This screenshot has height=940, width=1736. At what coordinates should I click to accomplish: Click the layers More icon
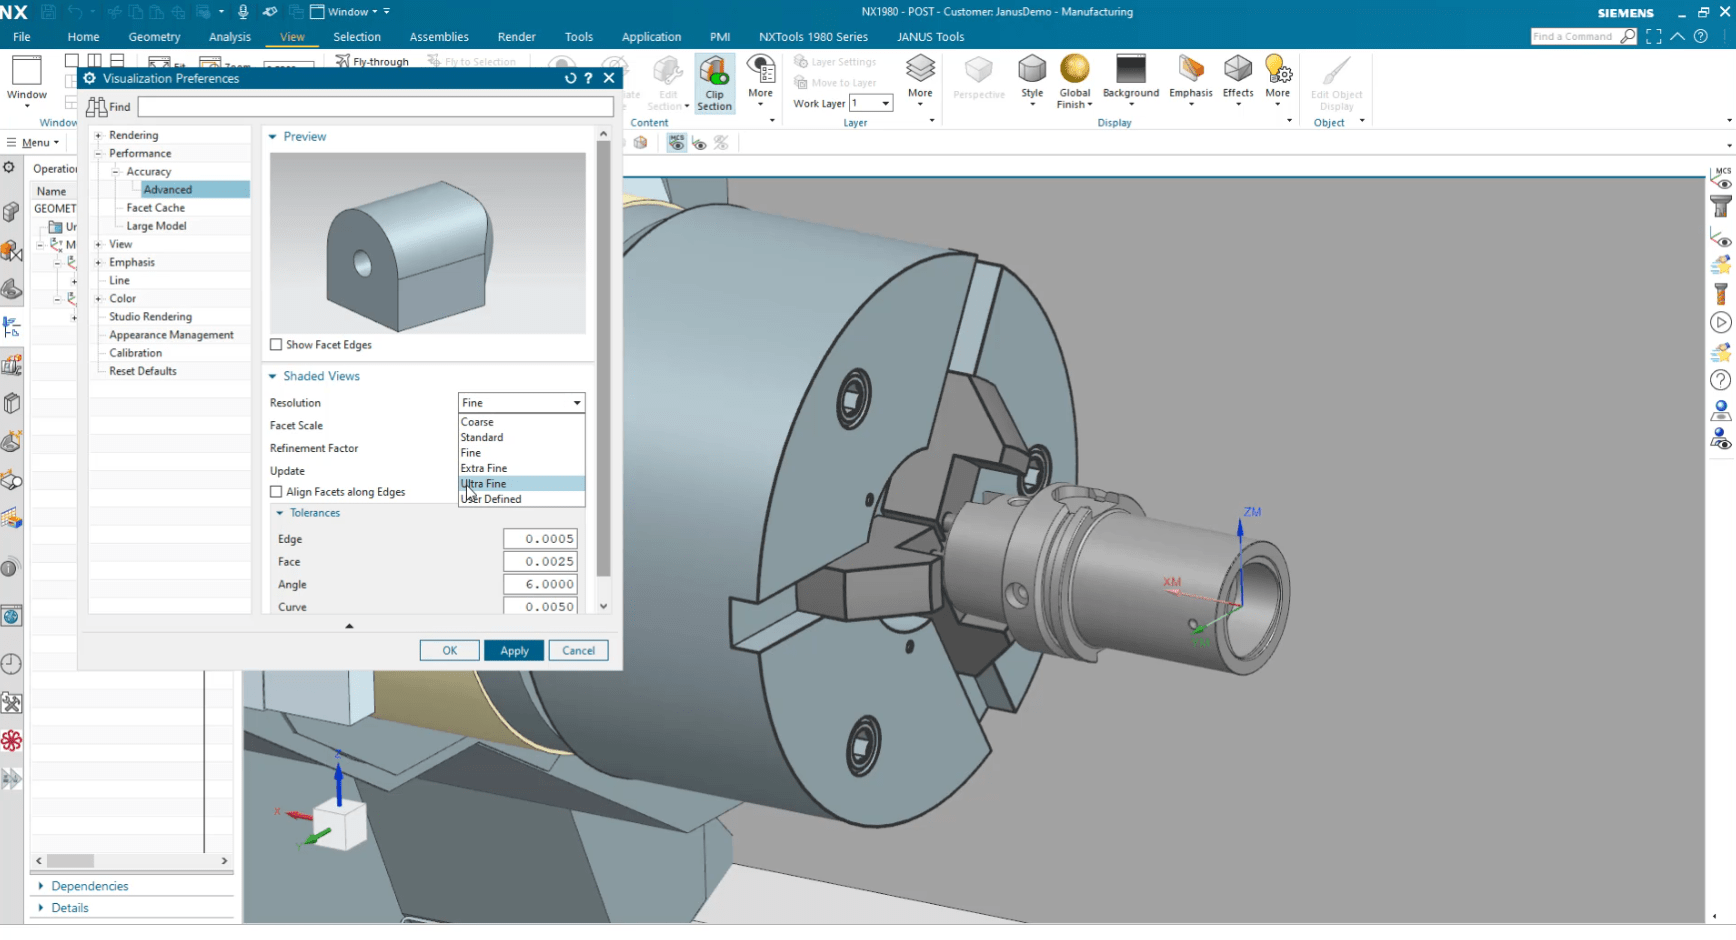(x=920, y=80)
